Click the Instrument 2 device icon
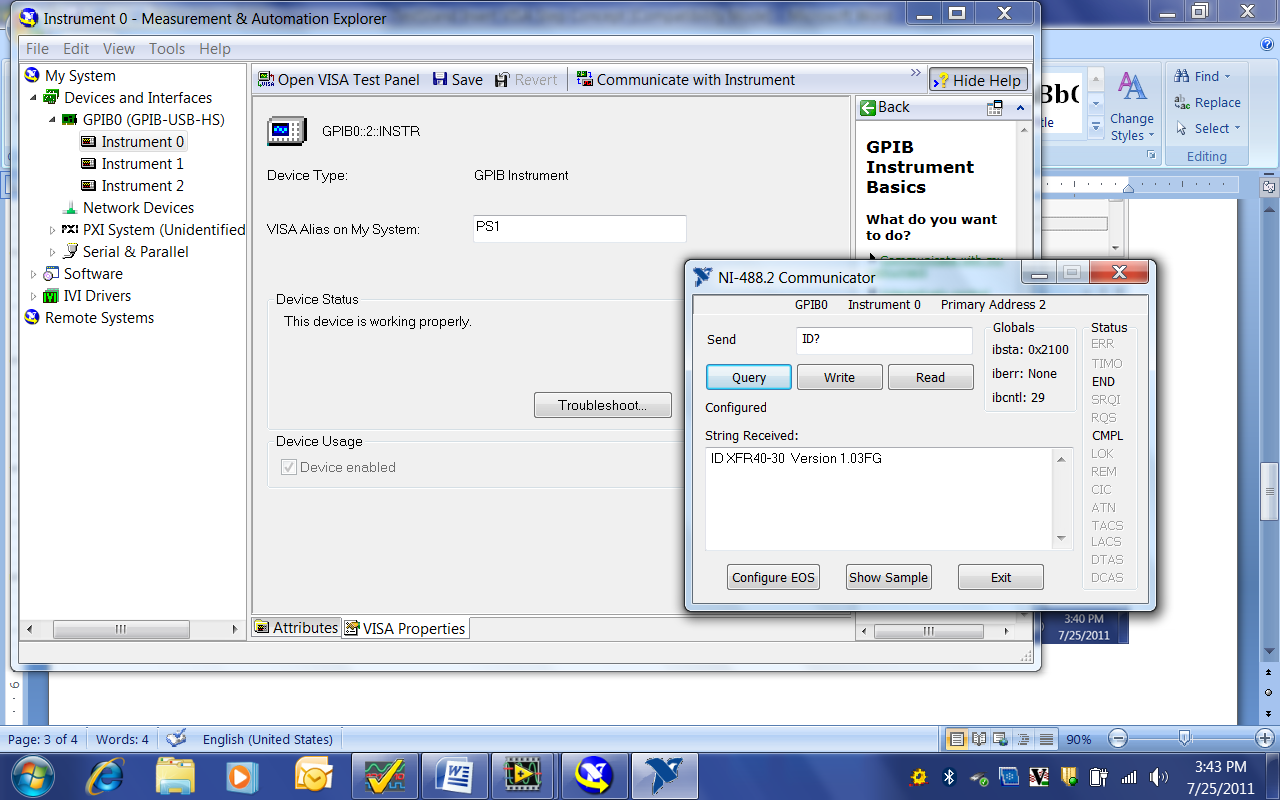 [88, 186]
